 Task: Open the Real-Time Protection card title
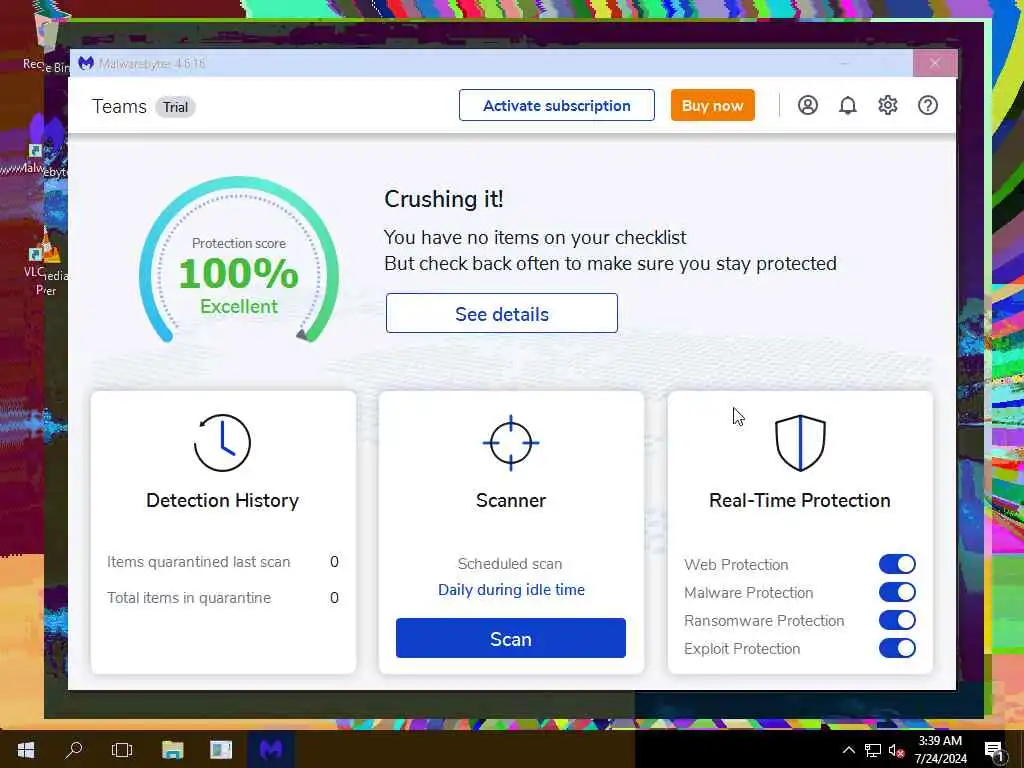tap(800, 500)
